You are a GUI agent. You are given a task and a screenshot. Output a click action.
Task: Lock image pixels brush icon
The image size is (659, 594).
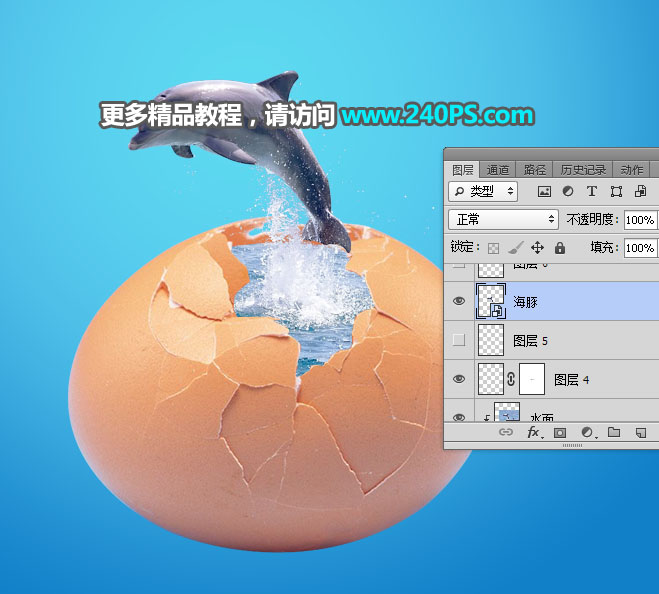(x=516, y=248)
